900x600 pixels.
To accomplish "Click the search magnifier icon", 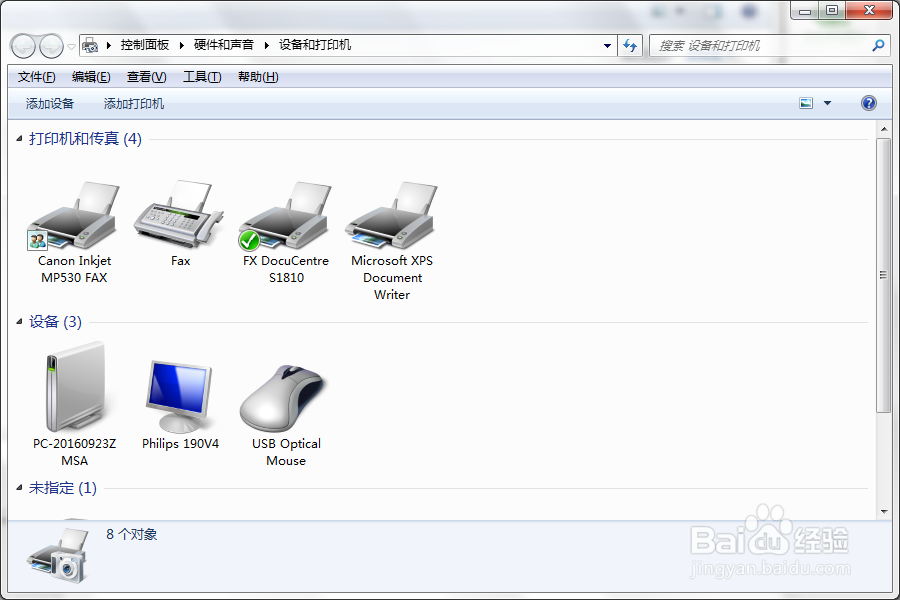I will click(878, 45).
